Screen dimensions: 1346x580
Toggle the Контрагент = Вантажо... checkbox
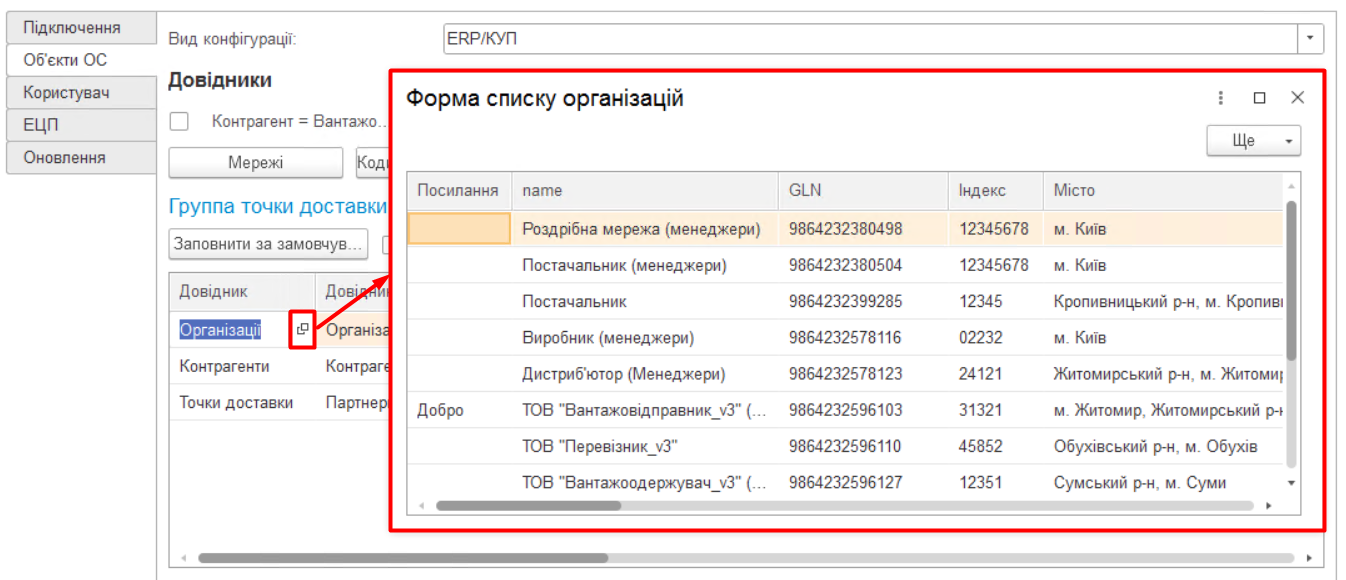[x=179, y=121]
